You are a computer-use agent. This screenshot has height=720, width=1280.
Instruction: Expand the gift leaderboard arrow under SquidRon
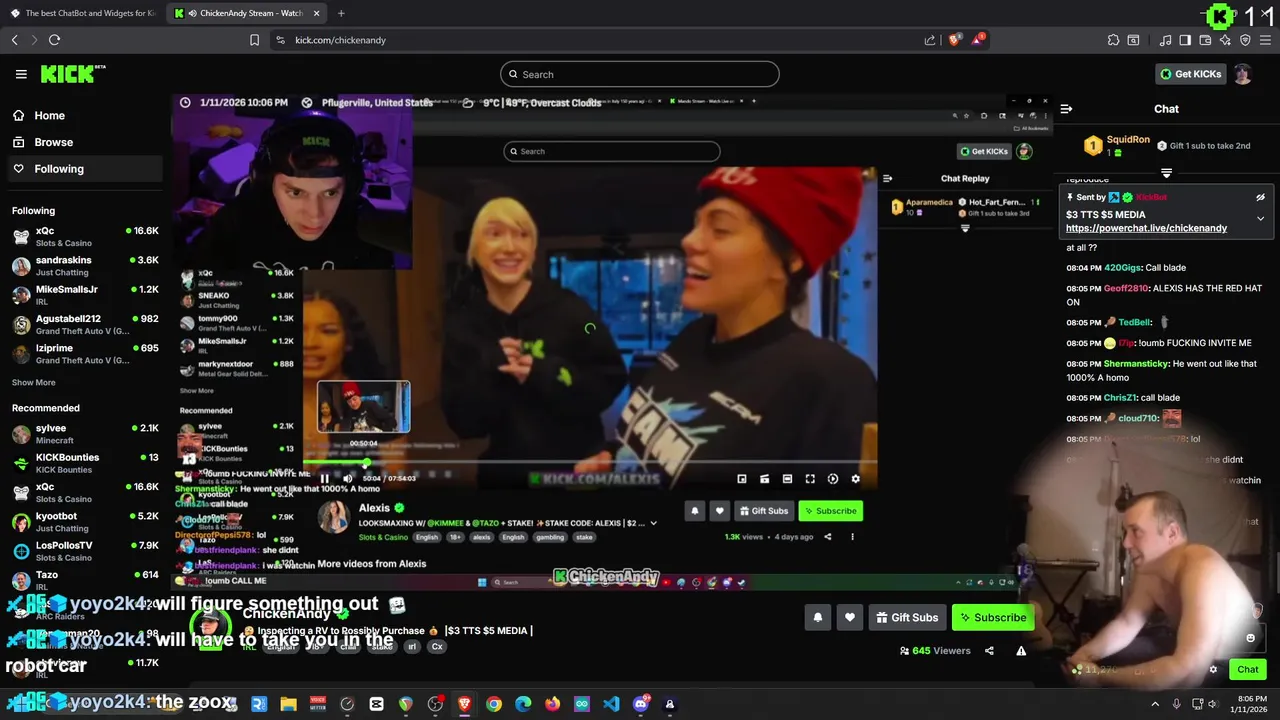pos(1166,173)
